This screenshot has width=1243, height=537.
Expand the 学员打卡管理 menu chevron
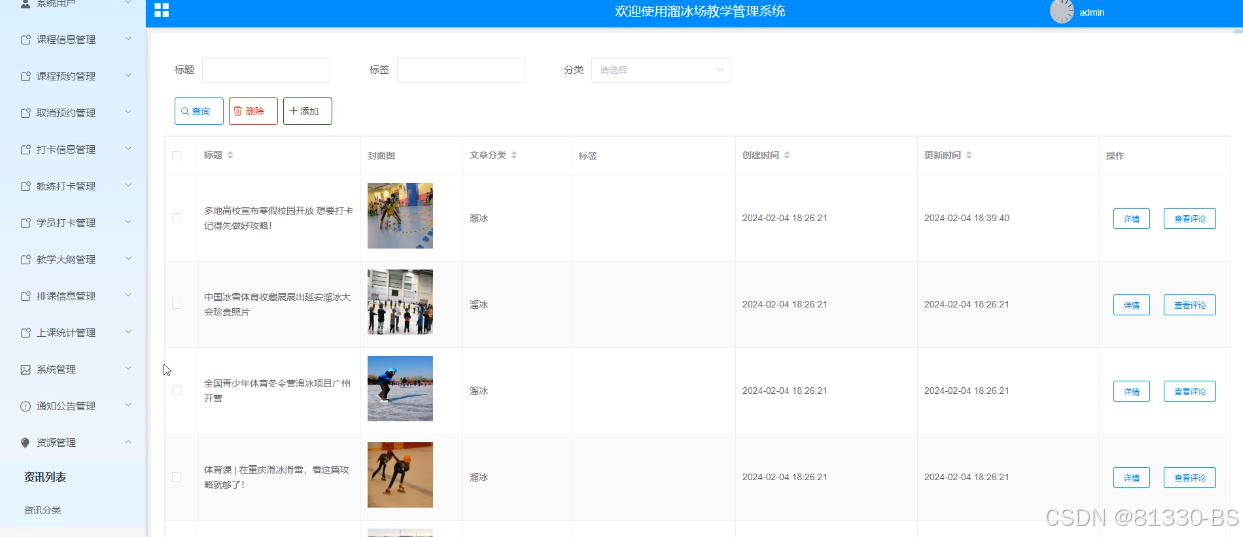(x=128, y=222)
